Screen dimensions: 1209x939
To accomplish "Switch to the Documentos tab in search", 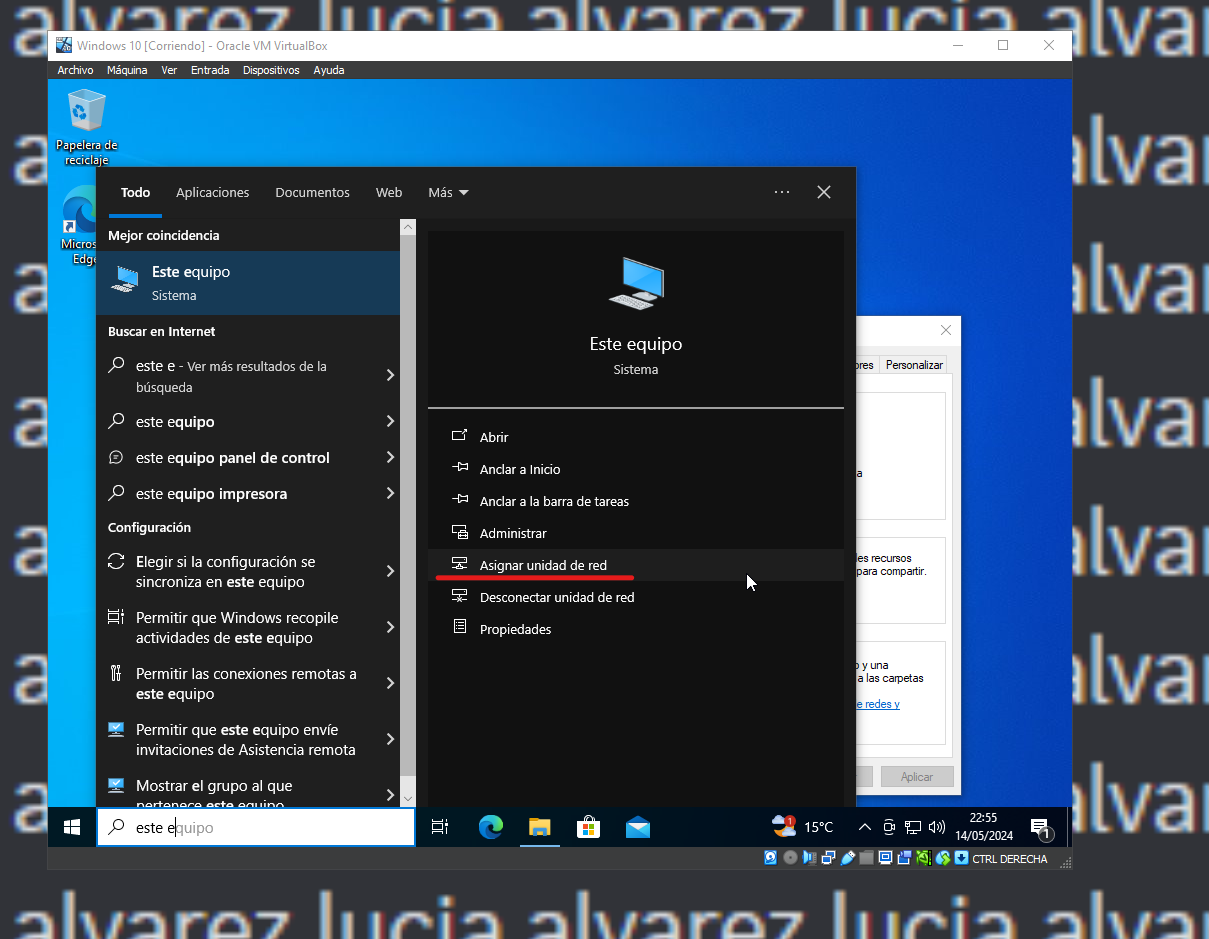I will click(x=312, y=192).
